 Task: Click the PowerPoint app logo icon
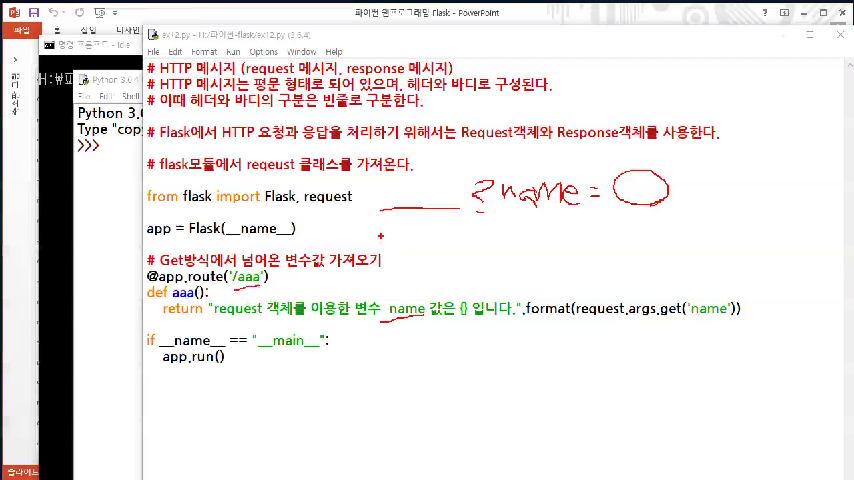[x=14, y=12]
